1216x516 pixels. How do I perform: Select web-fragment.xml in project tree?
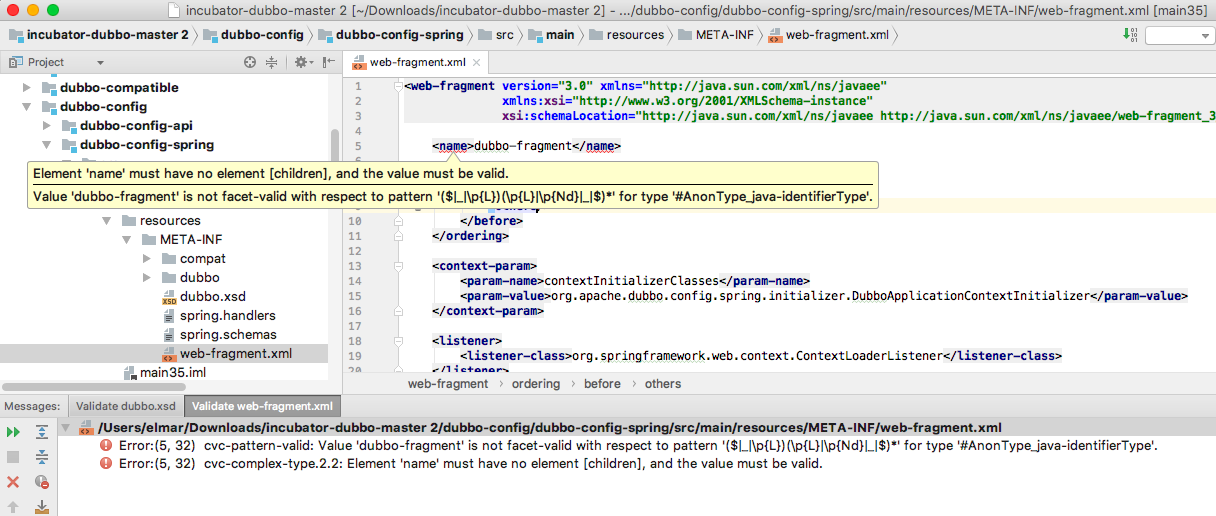(235, 353)
